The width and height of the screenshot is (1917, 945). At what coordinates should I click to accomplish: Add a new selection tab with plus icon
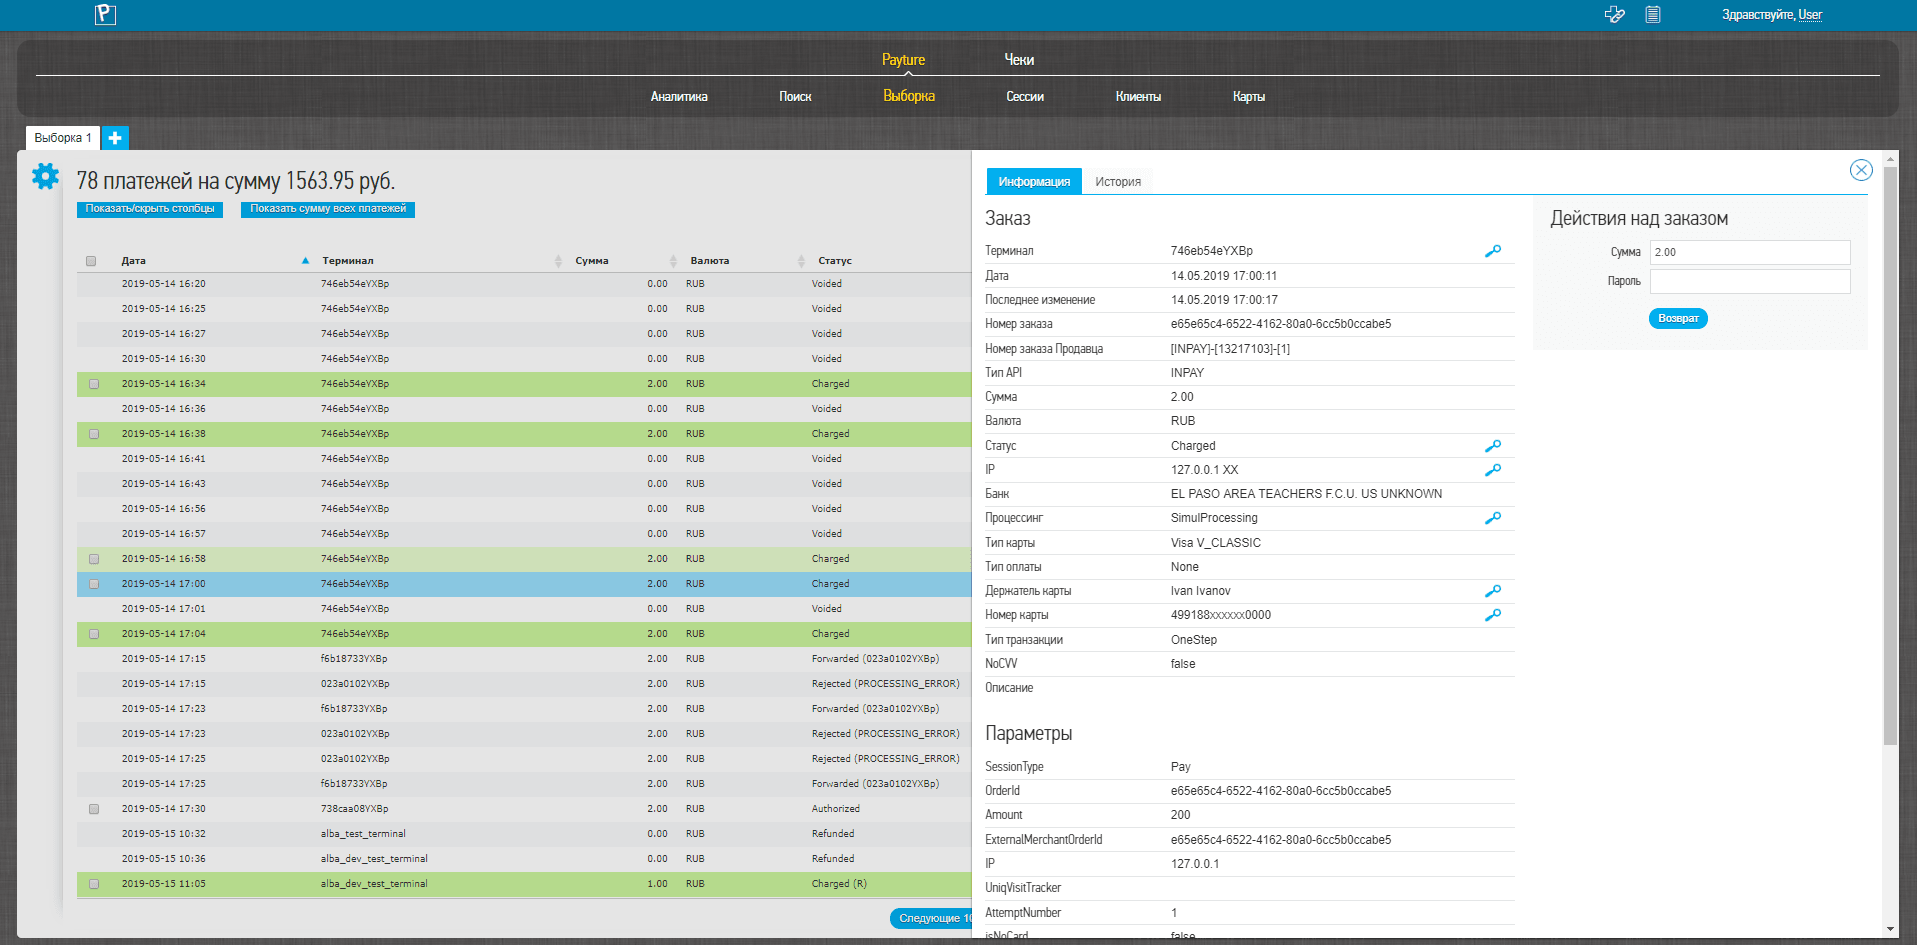pos(115,138)
